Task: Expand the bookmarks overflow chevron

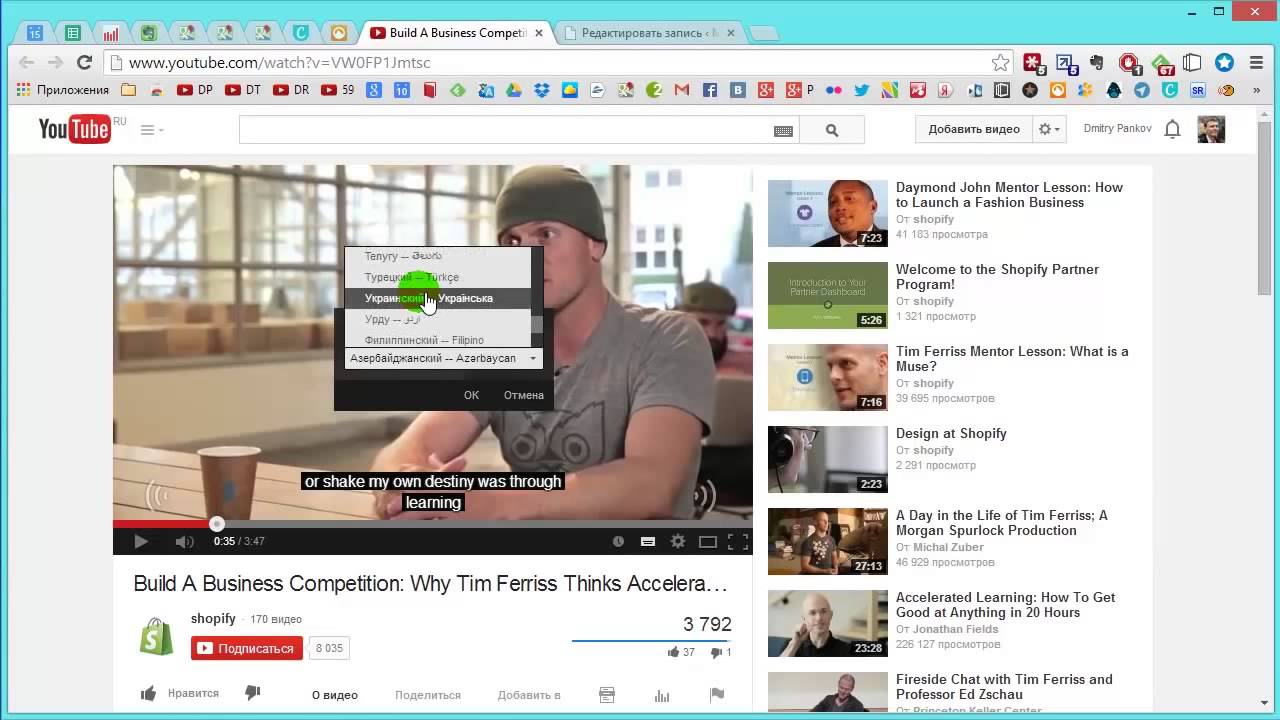Action: [x=1256, y=90]
